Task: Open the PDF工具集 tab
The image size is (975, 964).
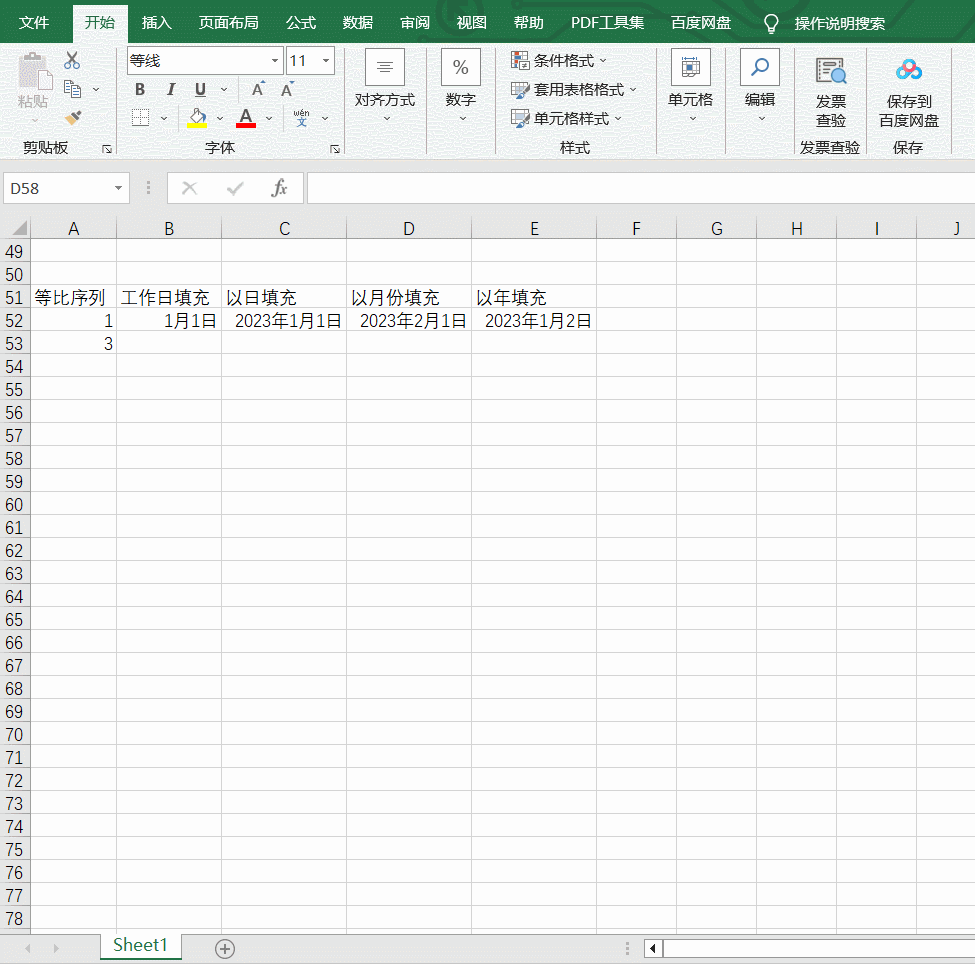Action: click(x=608, y=23)
